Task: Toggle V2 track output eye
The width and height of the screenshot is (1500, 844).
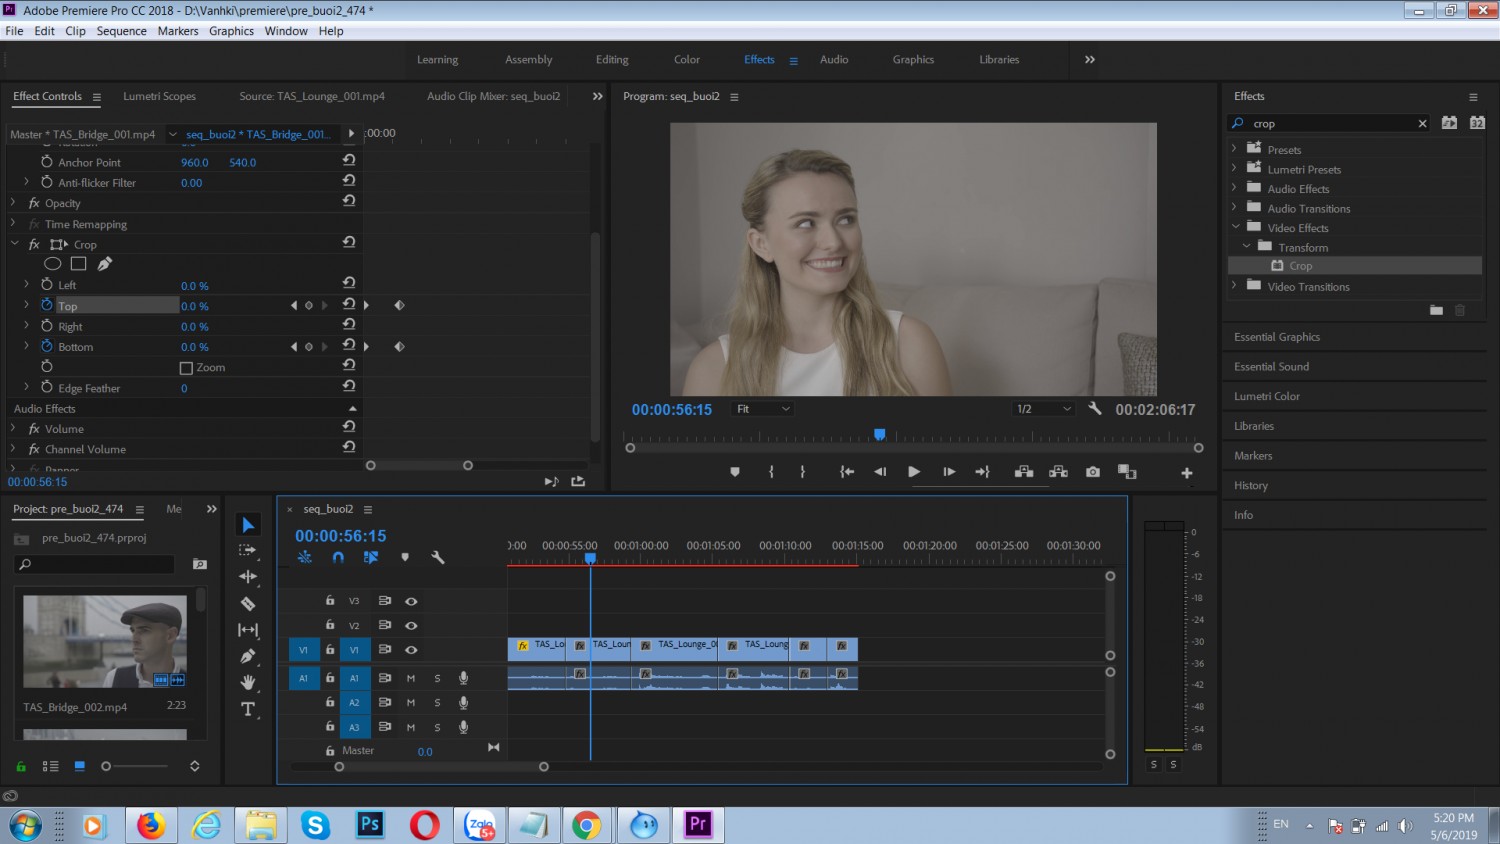Action: [x=411, y=625]
